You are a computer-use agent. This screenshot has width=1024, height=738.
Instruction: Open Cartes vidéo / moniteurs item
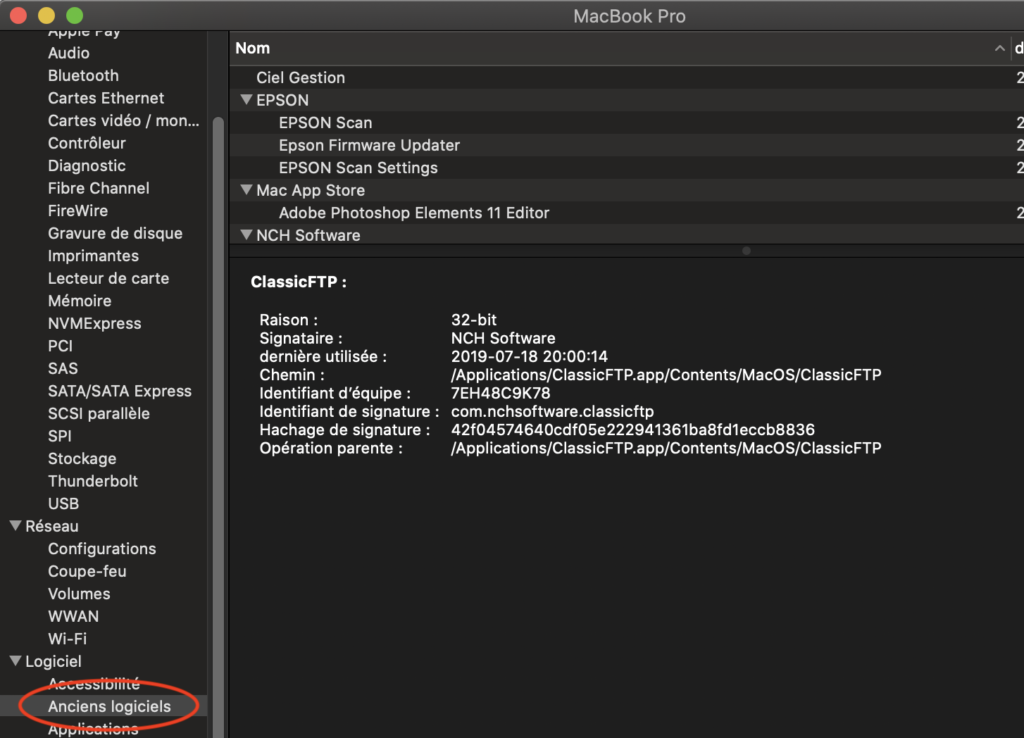tap(123, 121)
